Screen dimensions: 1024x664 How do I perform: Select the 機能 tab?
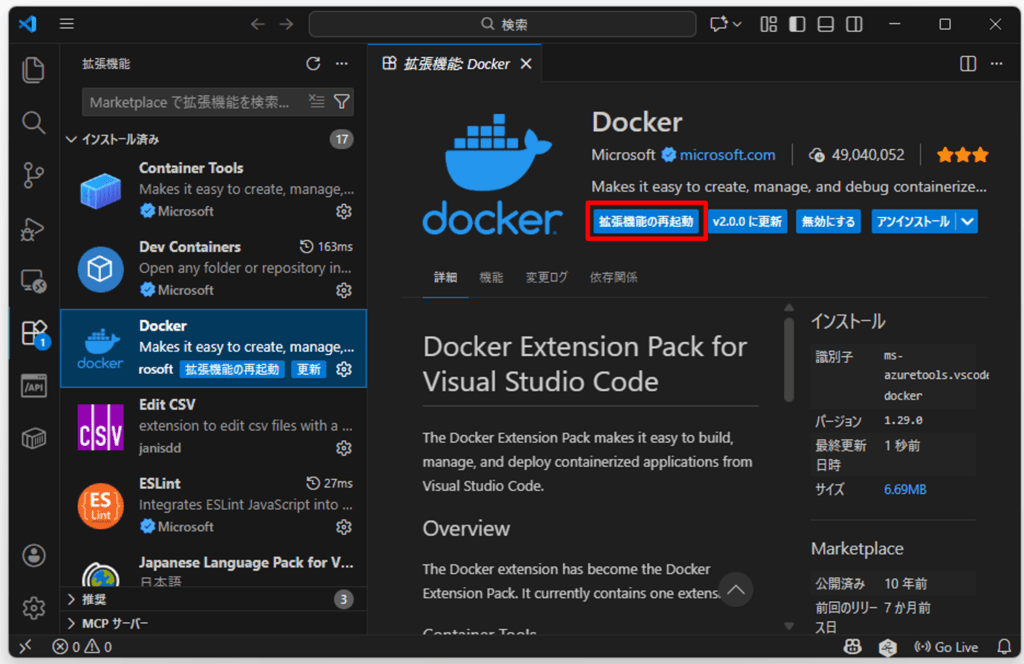click(x=491, y=277)
